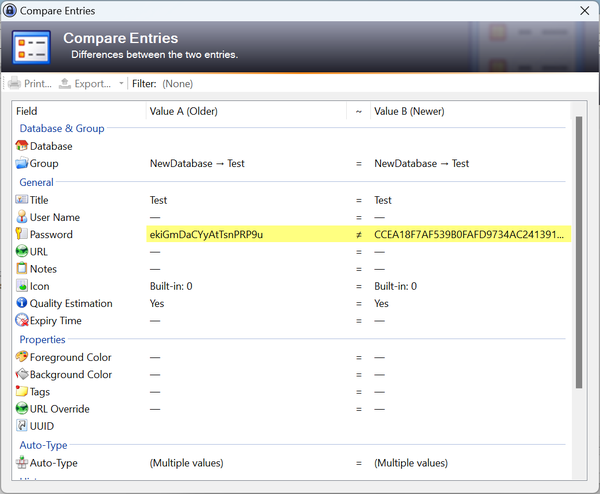Click the Tags note icon
The image size is (600, 494).
click(x=22, y=391)
